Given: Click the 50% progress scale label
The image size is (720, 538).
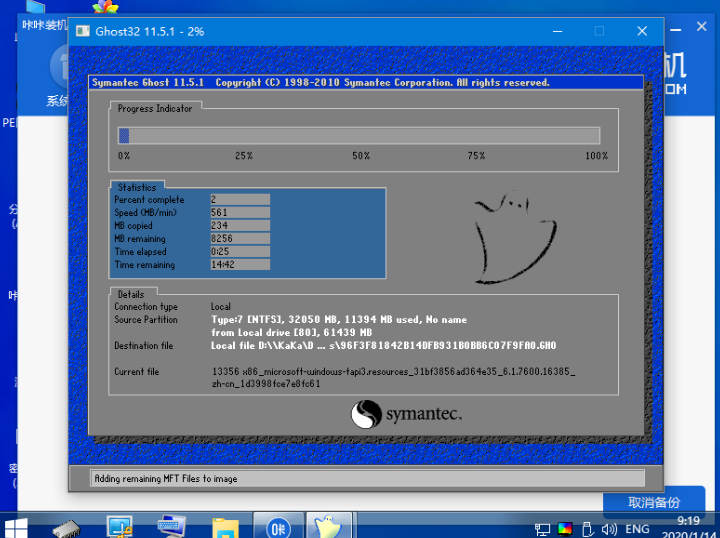Looking at the screenshot, I should pyautogui.click(x=361, y=156).
